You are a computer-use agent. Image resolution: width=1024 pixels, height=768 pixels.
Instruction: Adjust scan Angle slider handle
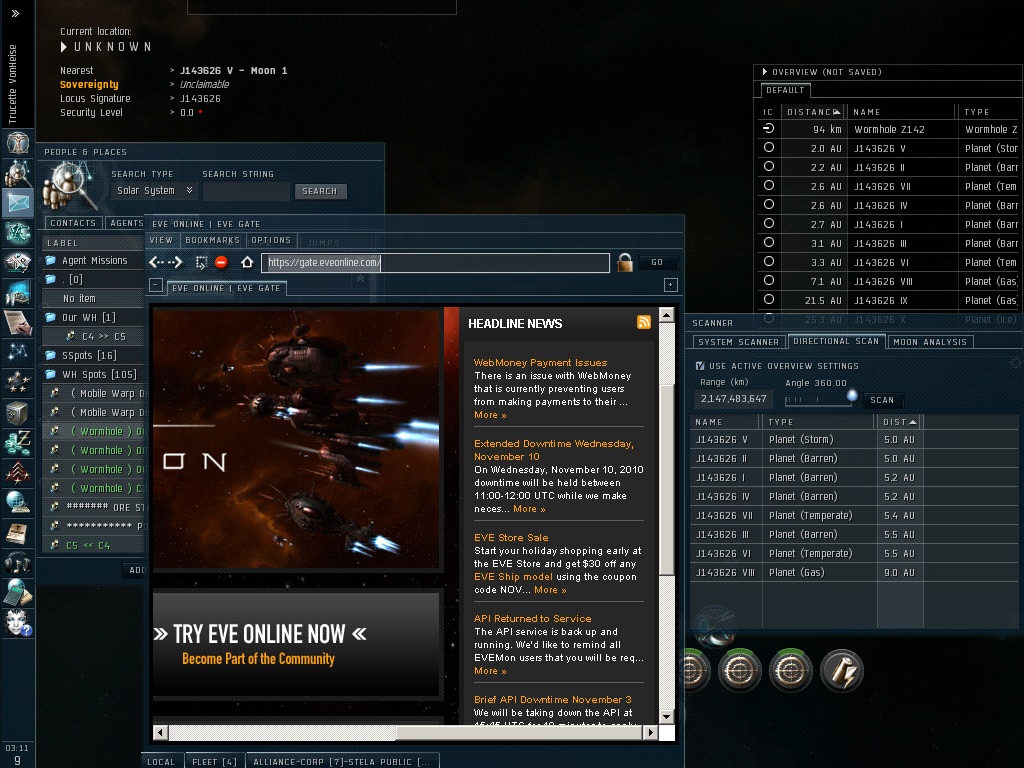pos(852,395)
